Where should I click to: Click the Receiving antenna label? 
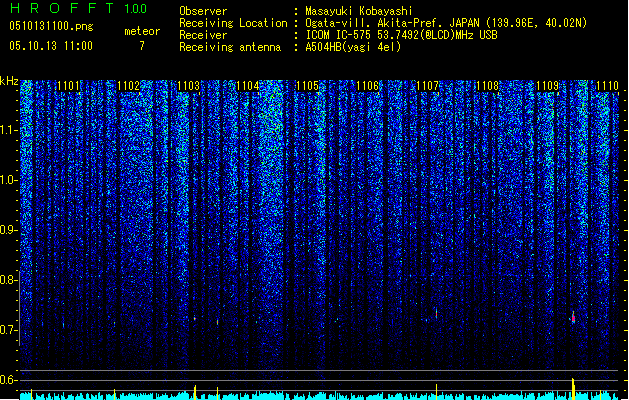pos(230,47)
